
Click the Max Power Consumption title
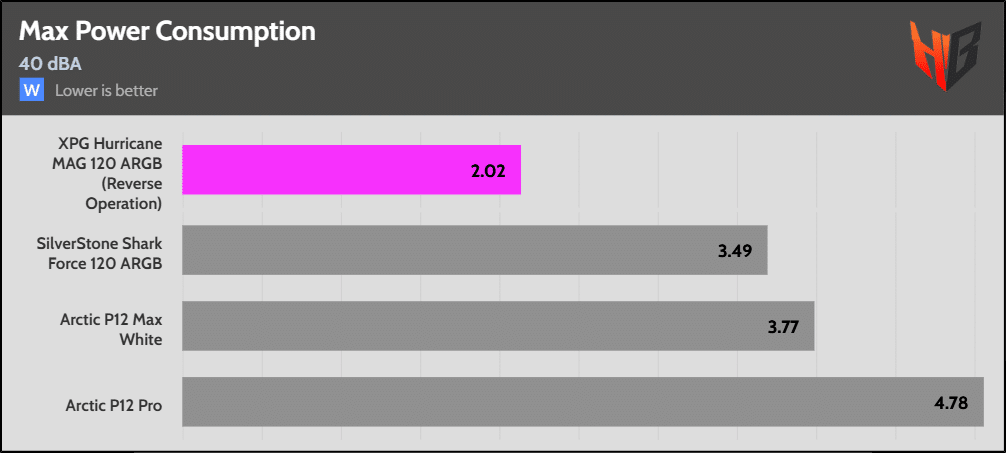(167, 32)
